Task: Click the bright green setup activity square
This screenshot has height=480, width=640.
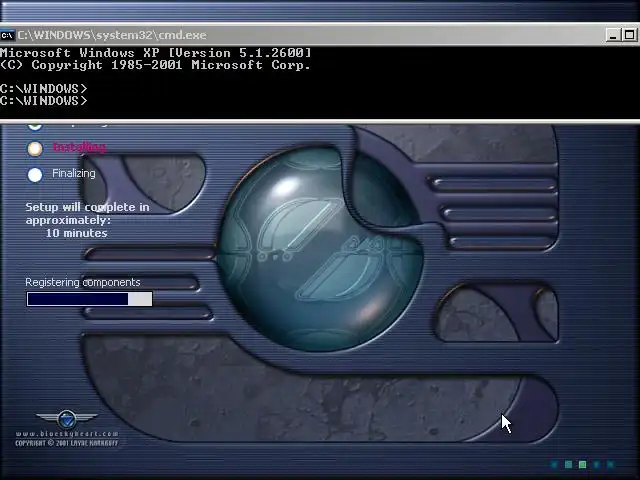Action: [583, 464]
